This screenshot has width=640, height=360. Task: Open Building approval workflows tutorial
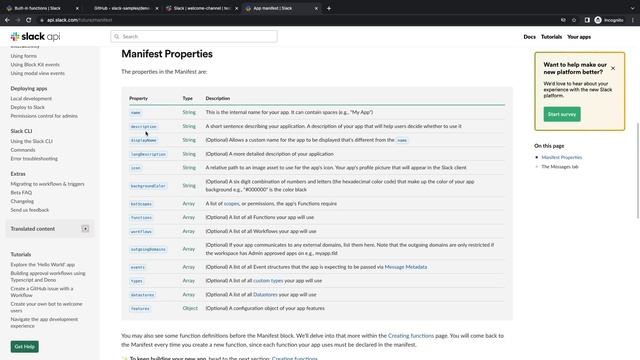[x=48, y=276]
